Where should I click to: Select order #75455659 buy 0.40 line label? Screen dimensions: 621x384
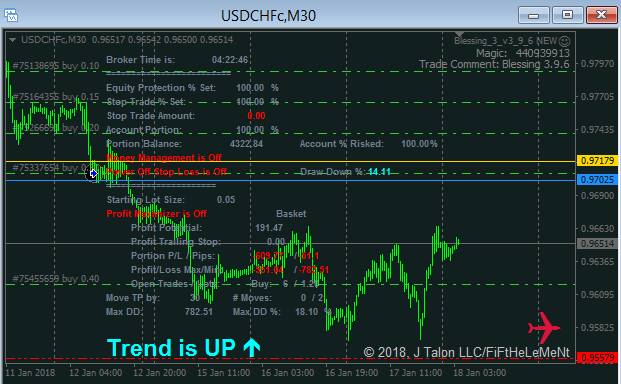pos(55,279)
